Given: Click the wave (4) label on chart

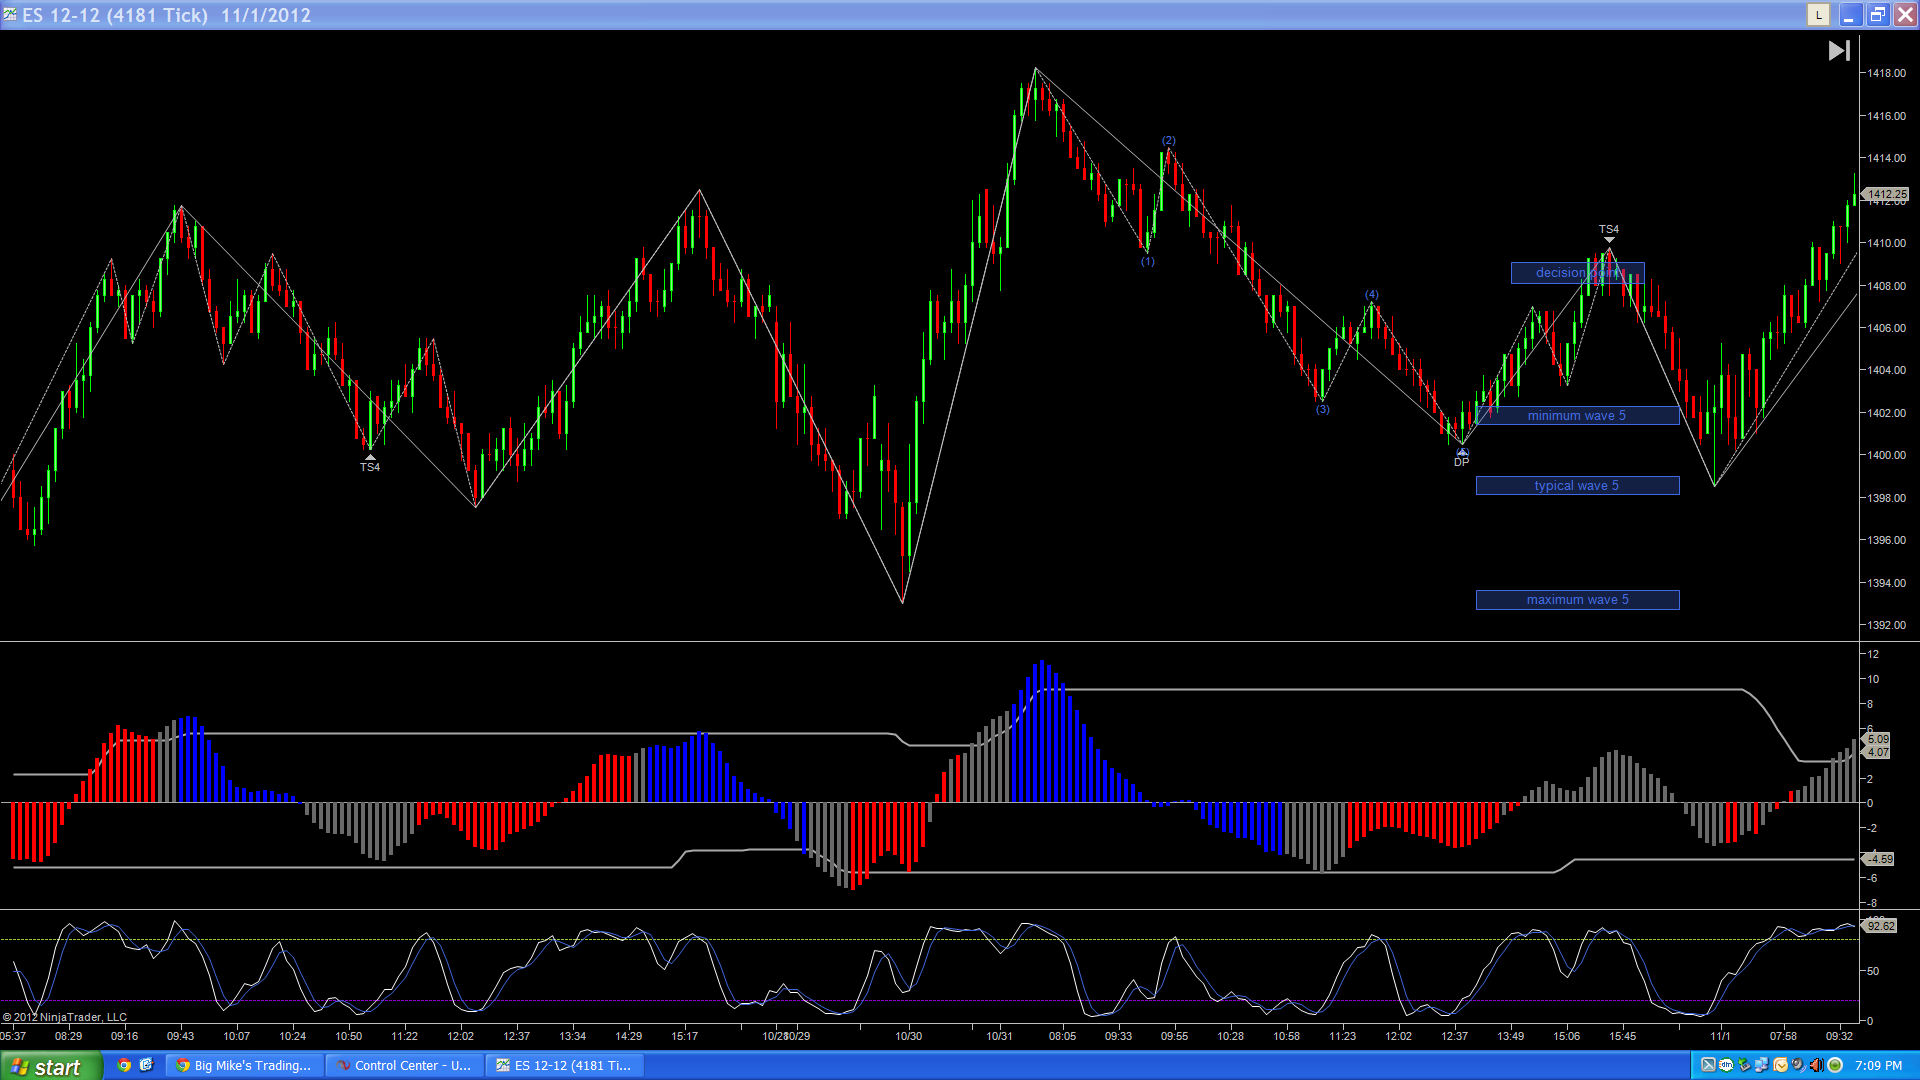Looking at the screenshot, I should point(1372,295).
